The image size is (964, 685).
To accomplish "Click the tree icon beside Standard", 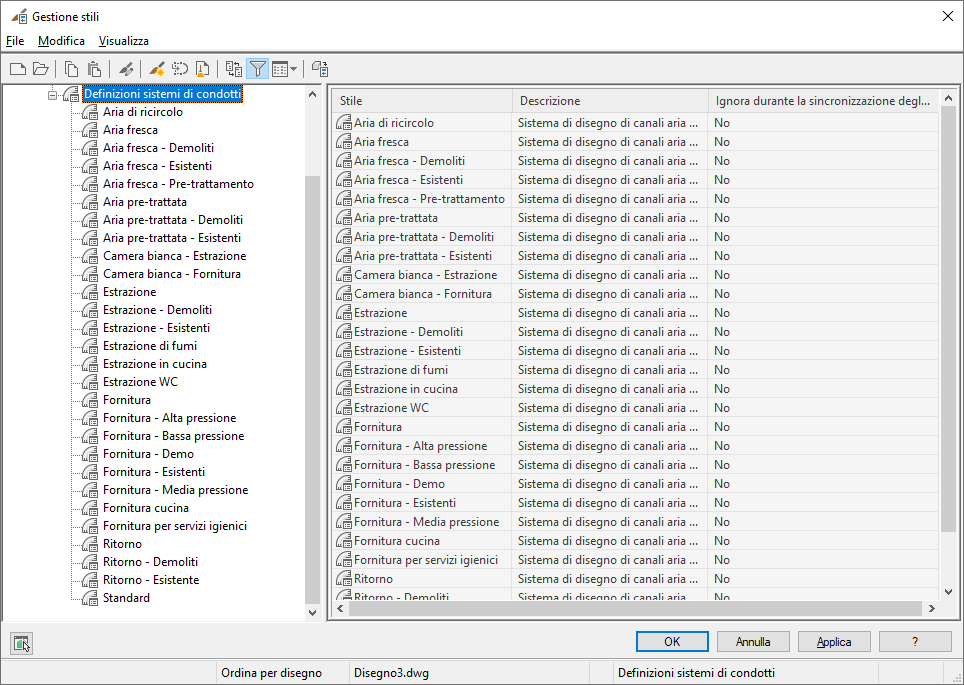I will click(90, 598).
